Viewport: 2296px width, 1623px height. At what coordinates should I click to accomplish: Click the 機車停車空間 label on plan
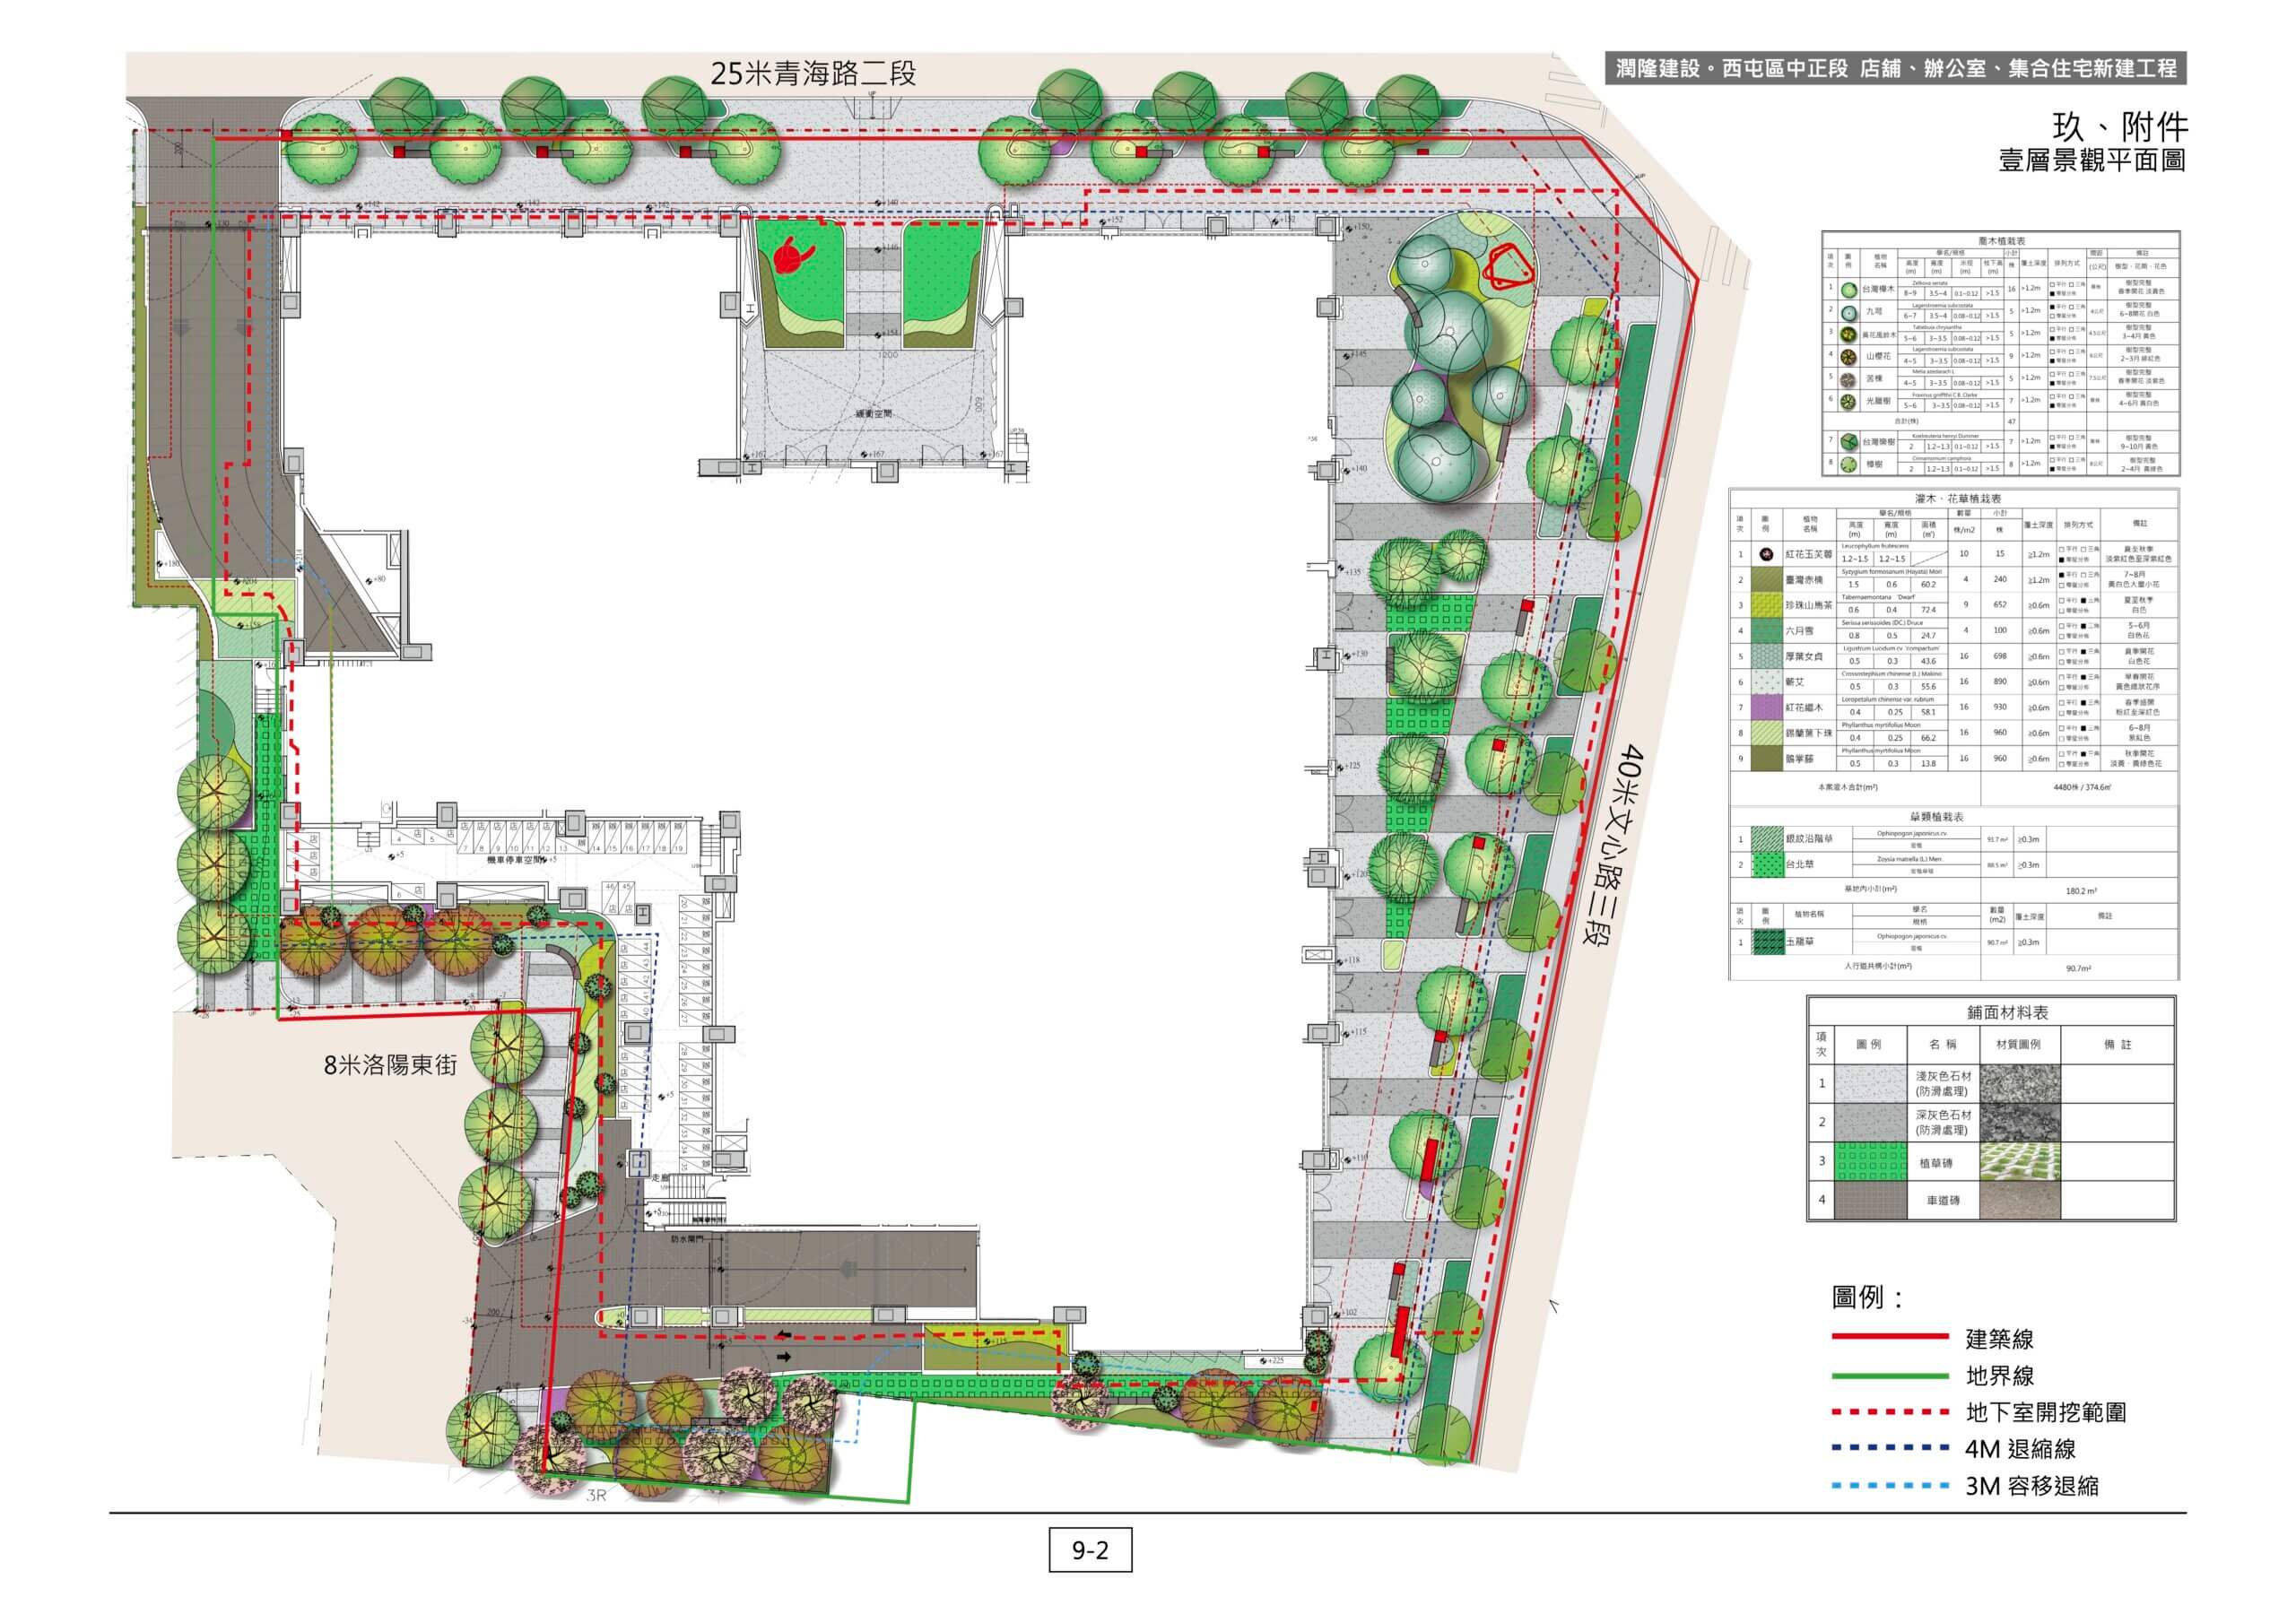point(516,859)
